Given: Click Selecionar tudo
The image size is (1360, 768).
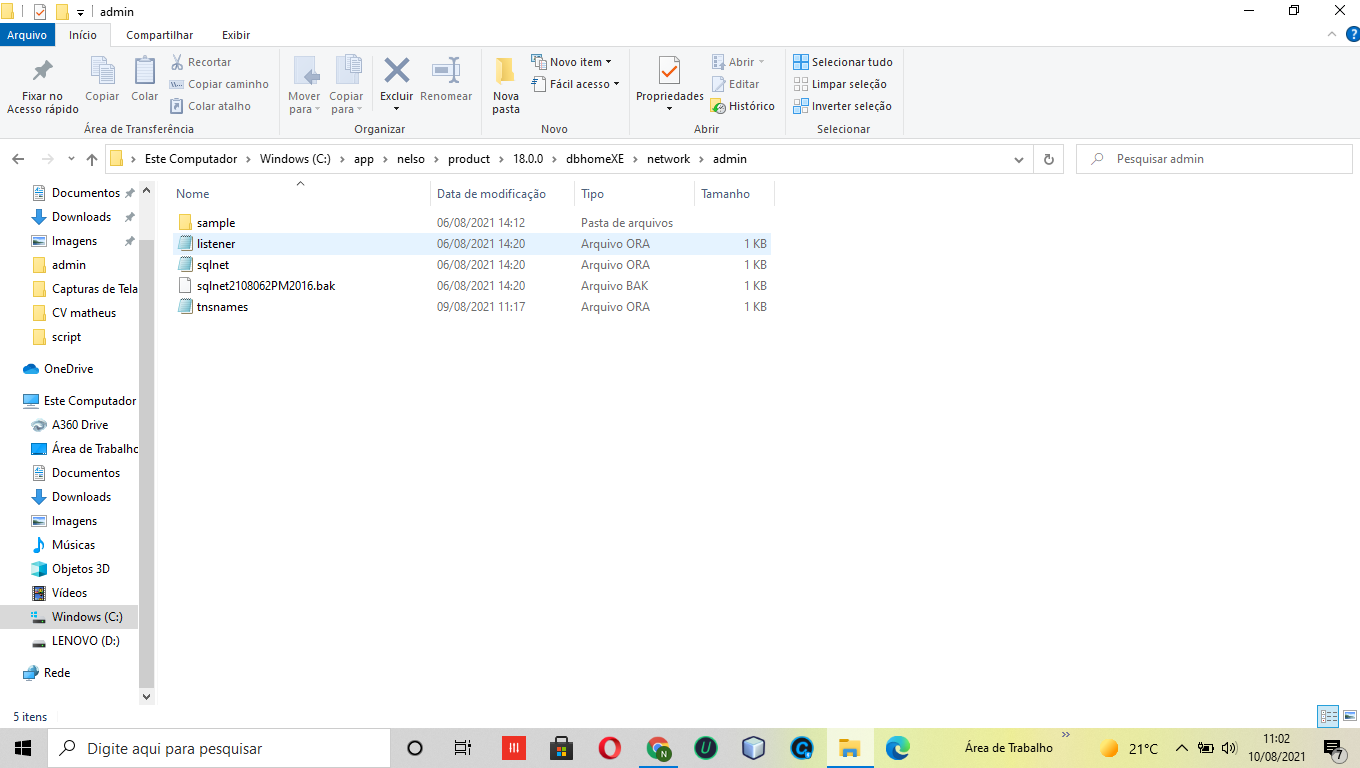Looking at the screenshot, I should 843,62.
